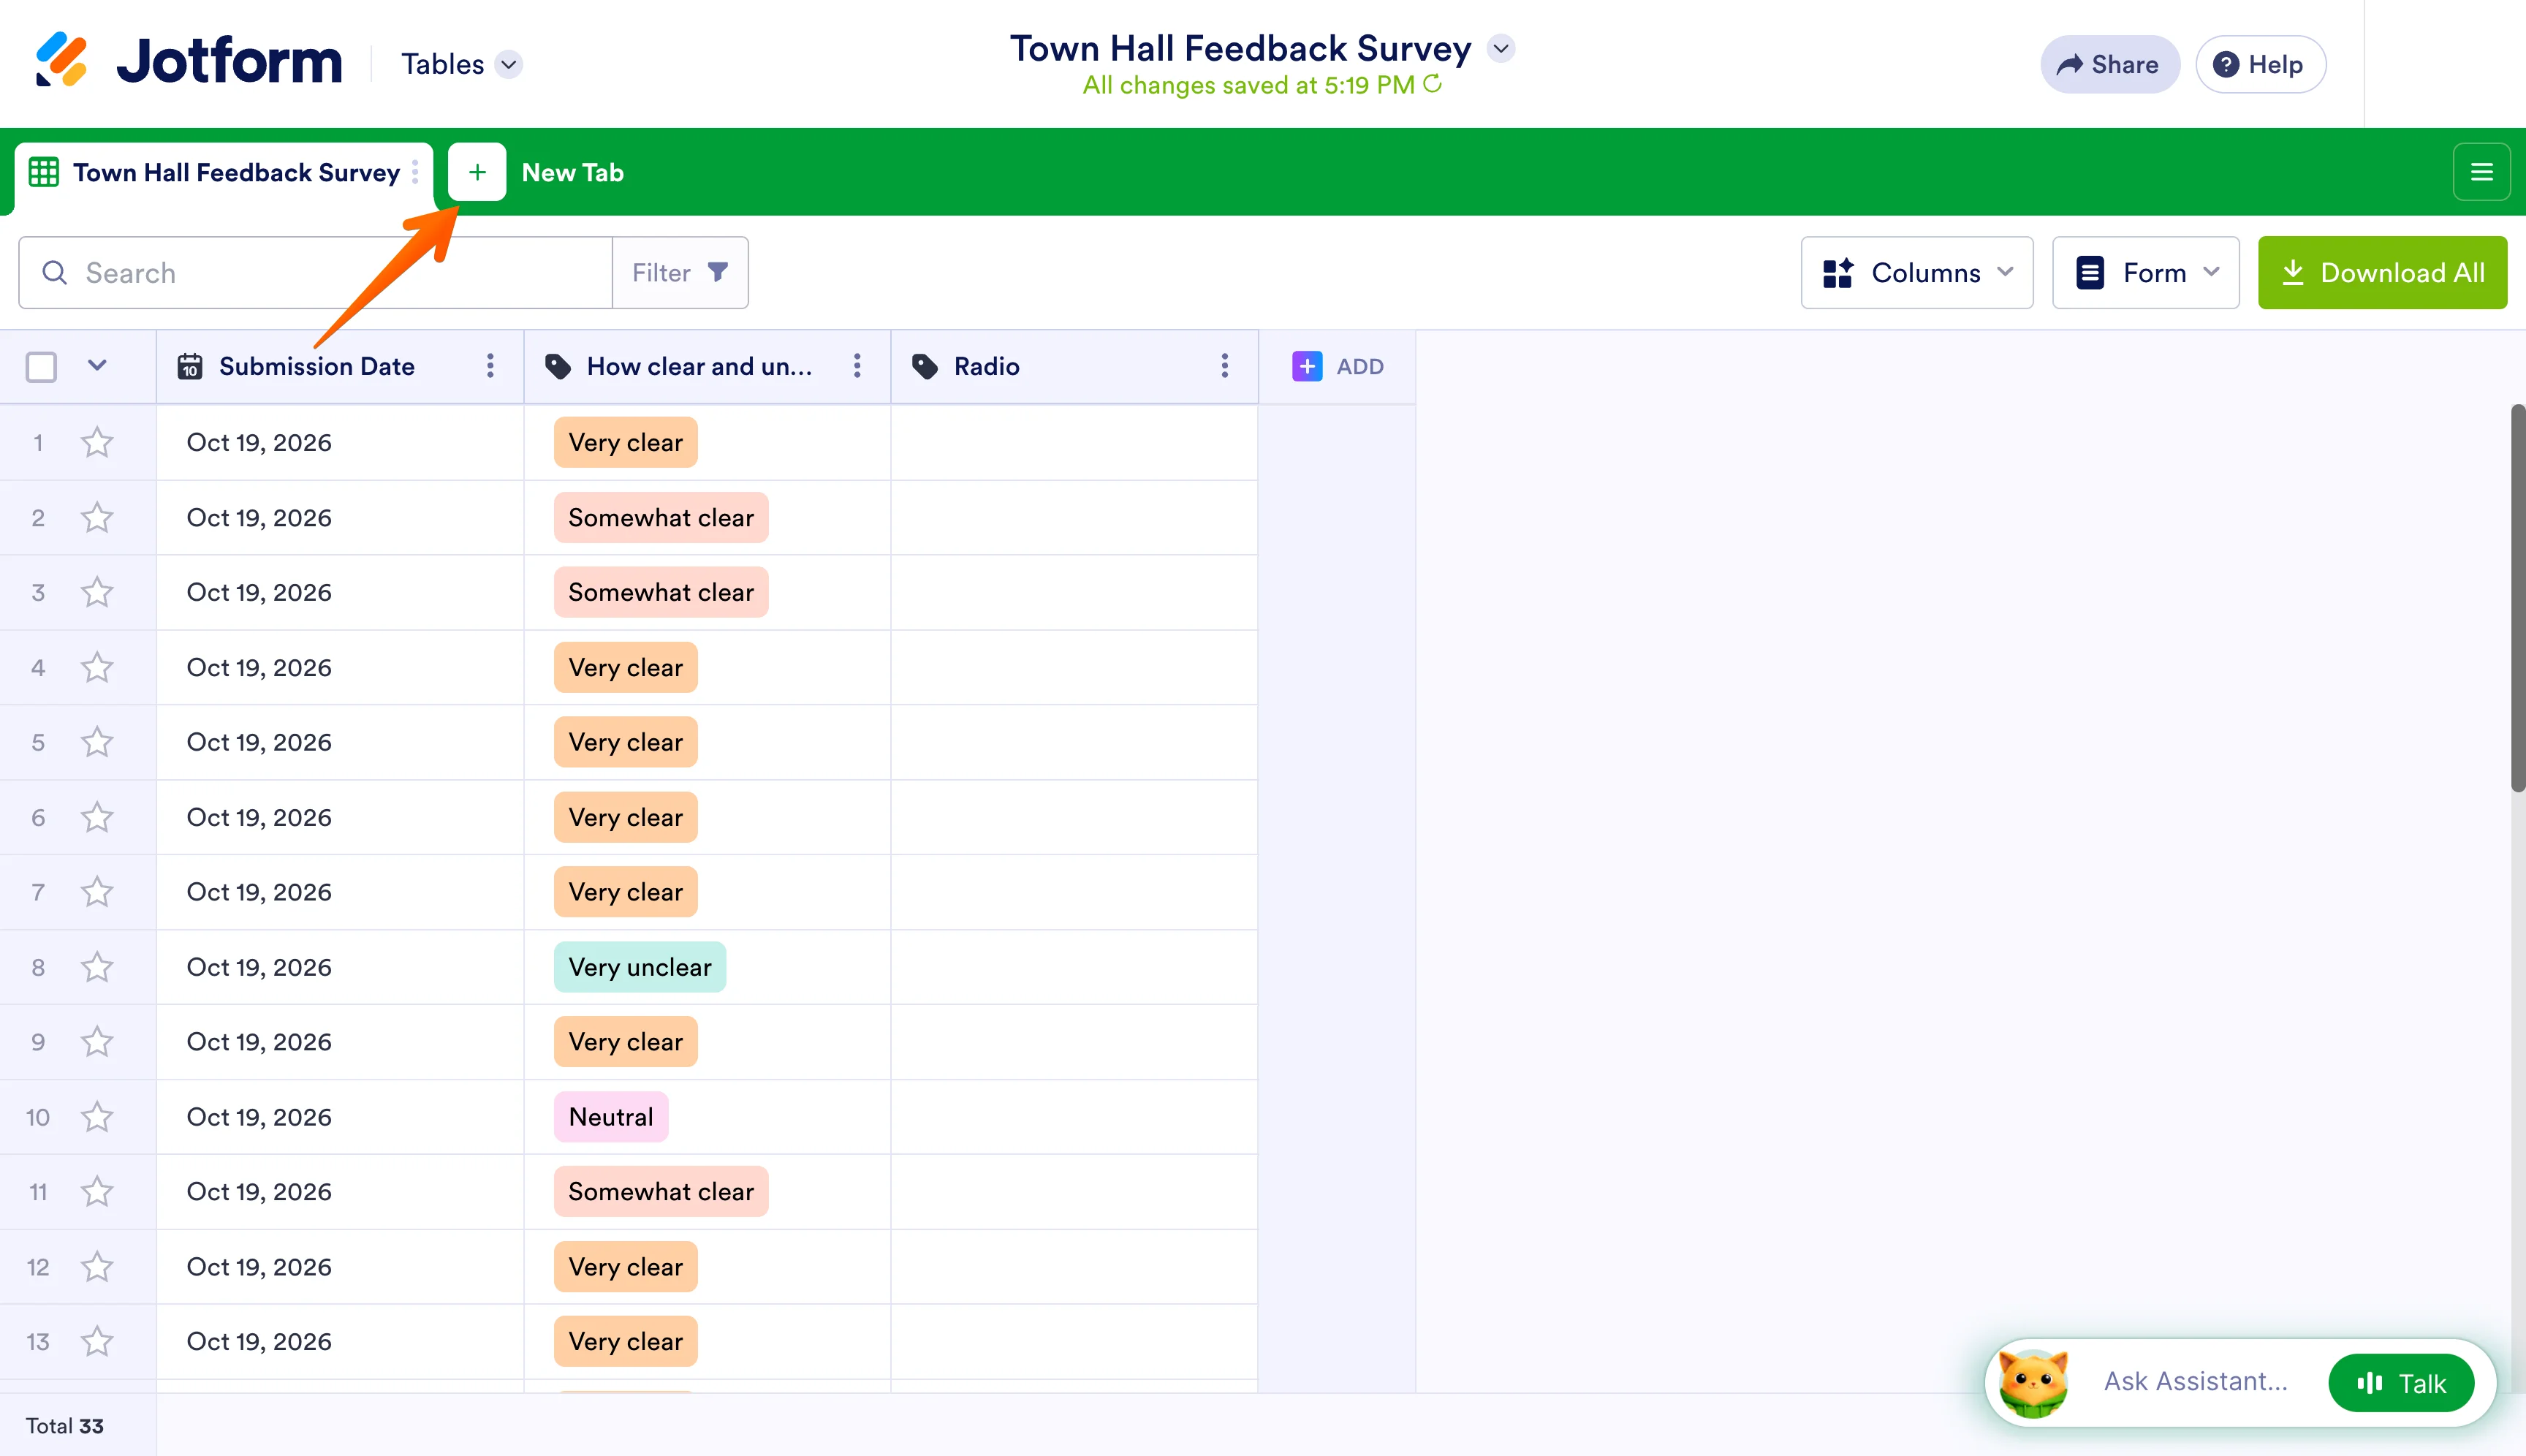
Task: Star row 4
Action: coord(97,667)
